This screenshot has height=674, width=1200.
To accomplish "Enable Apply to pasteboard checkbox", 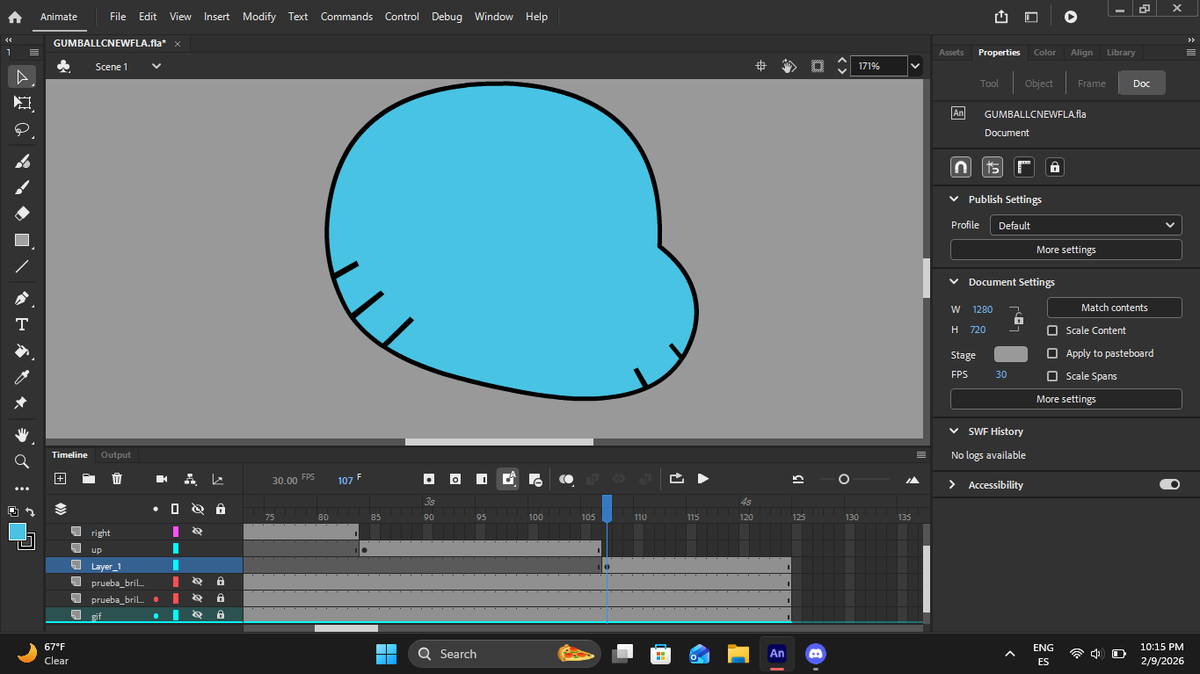I will 1052,353.
